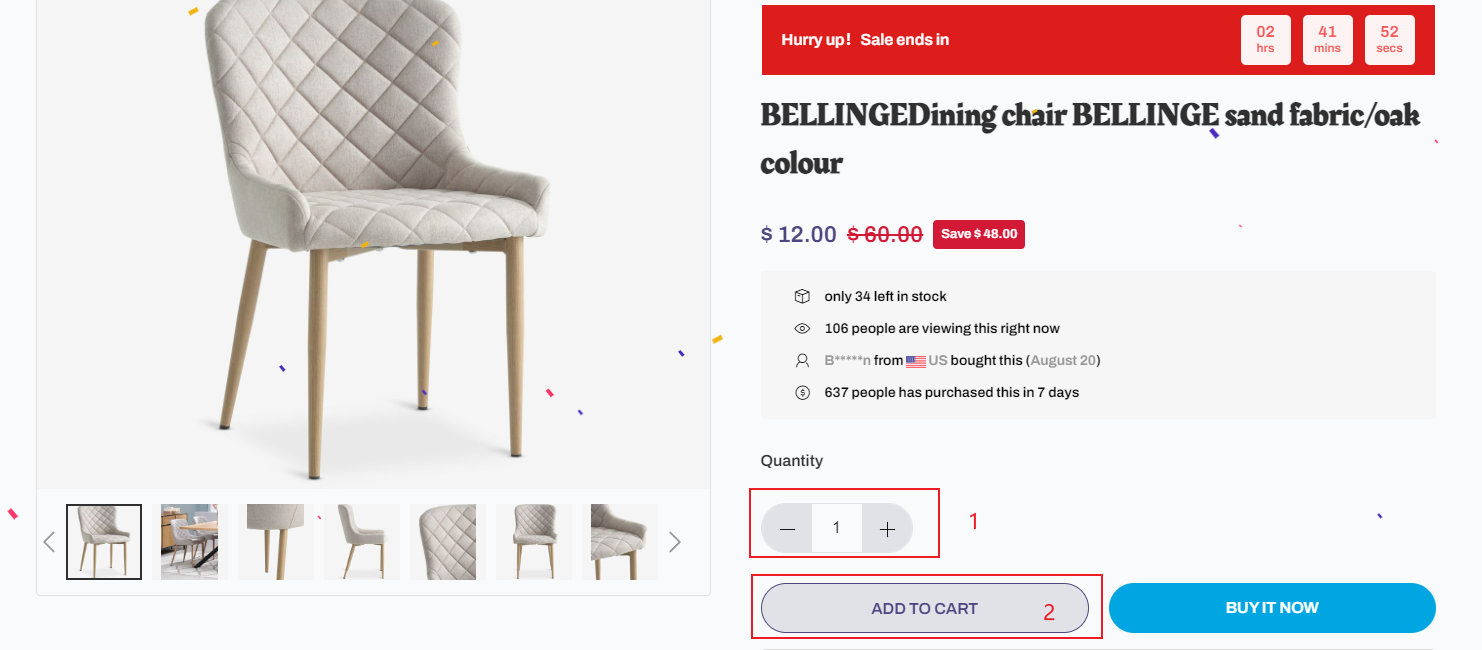1482x650 pixels.
Task: Click the Save $48.00 badge
Action: tap(978, 234)
